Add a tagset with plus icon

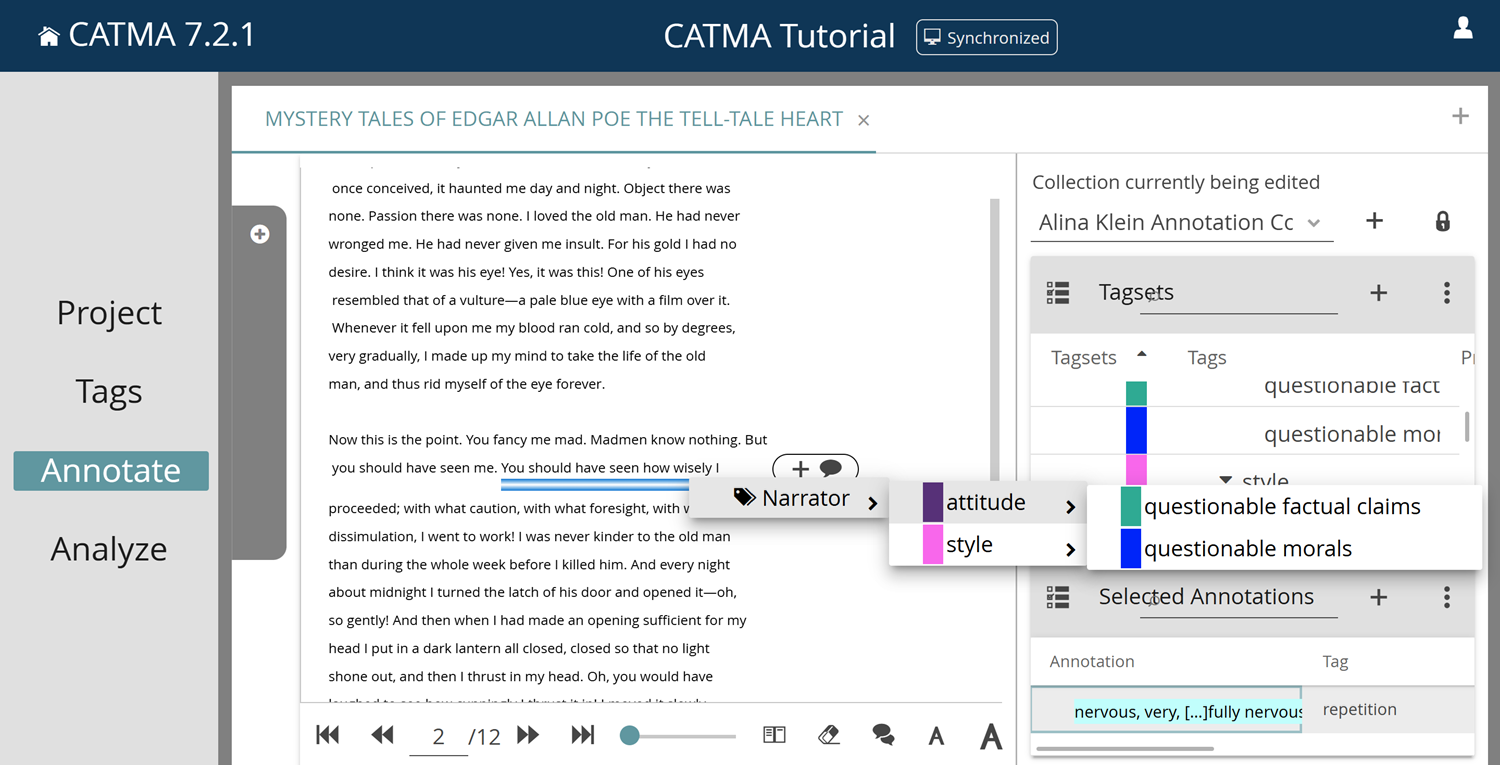click(x=1378, y=292)
